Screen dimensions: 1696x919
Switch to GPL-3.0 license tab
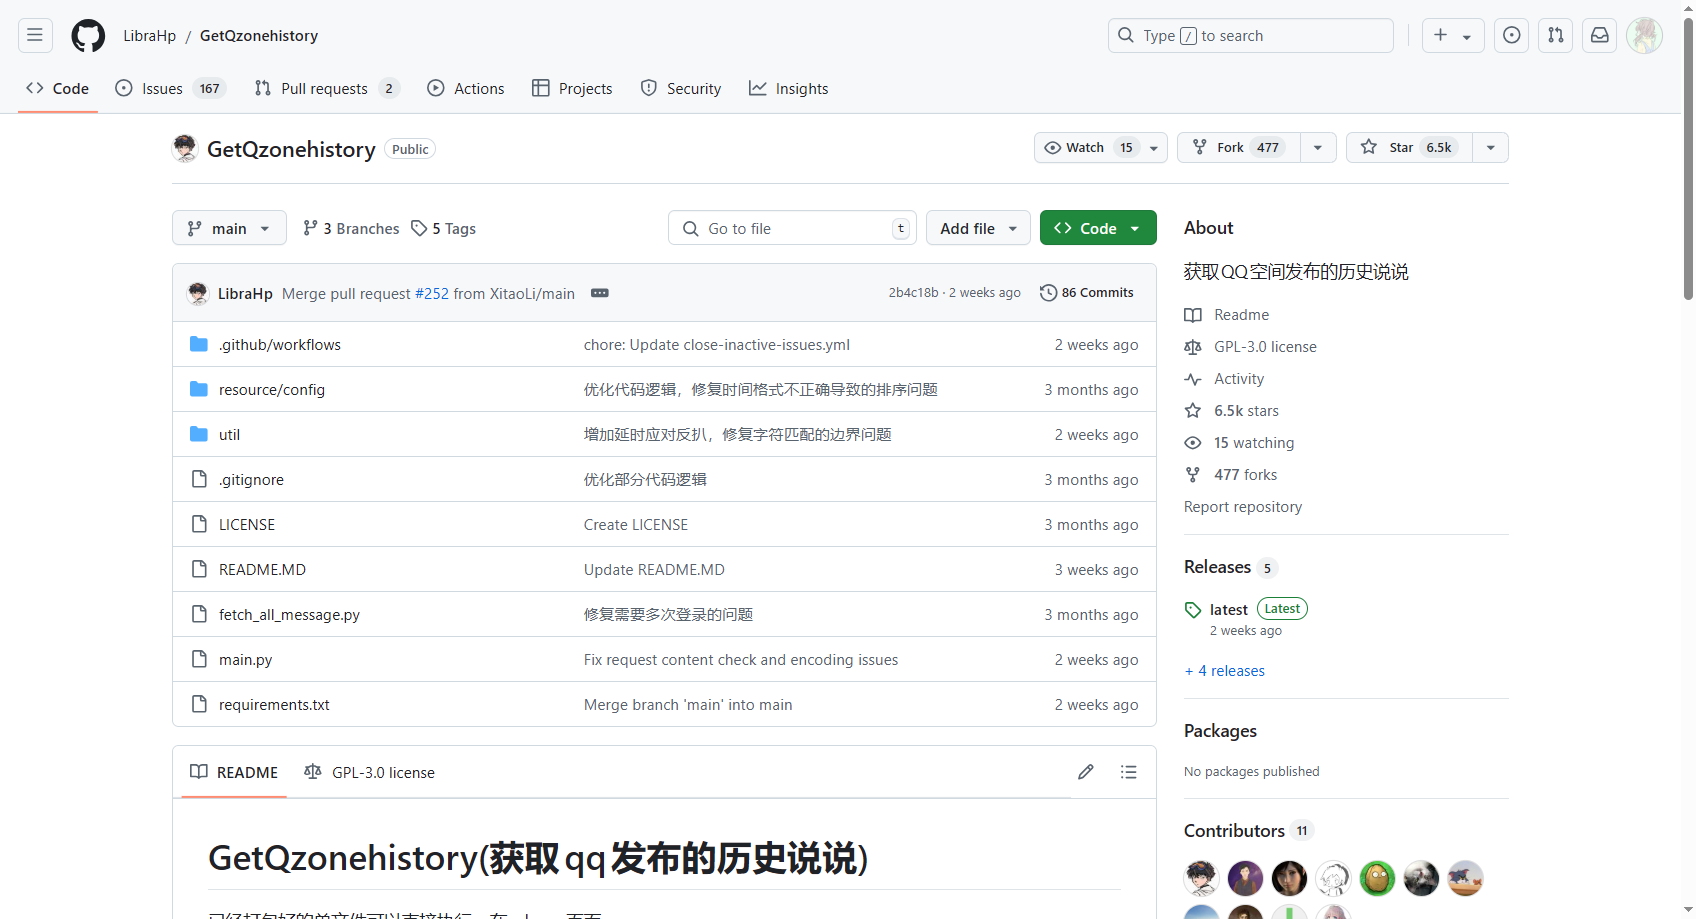pyautogui.click(x=370, y=772)
